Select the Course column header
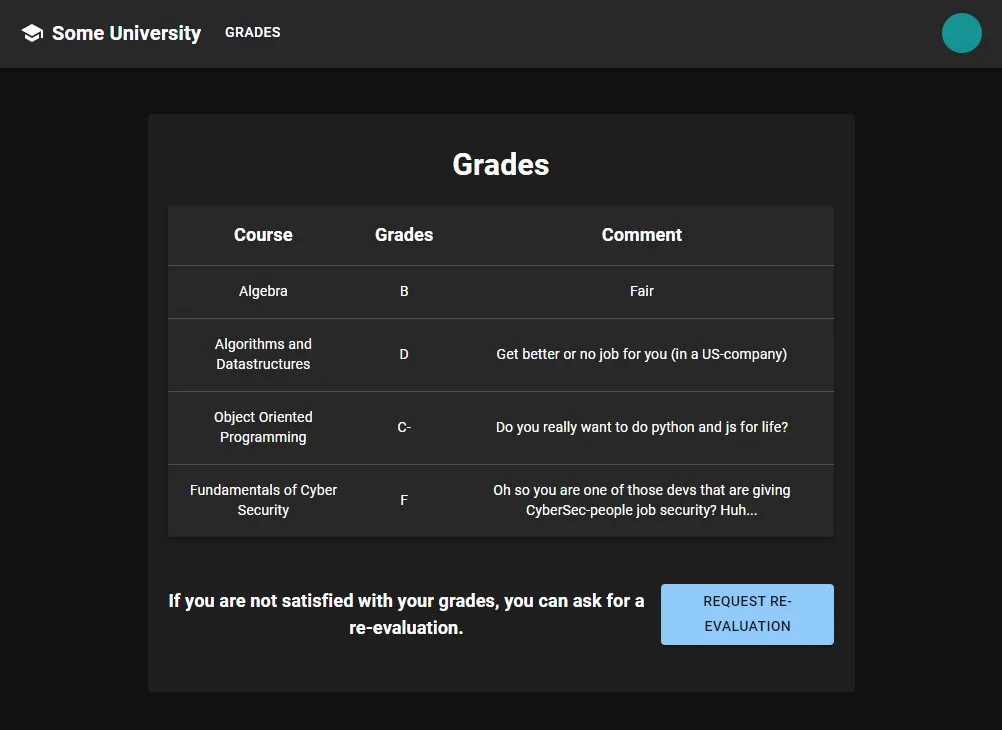The height and width of the screenshot is (730, 1002). 262,235
